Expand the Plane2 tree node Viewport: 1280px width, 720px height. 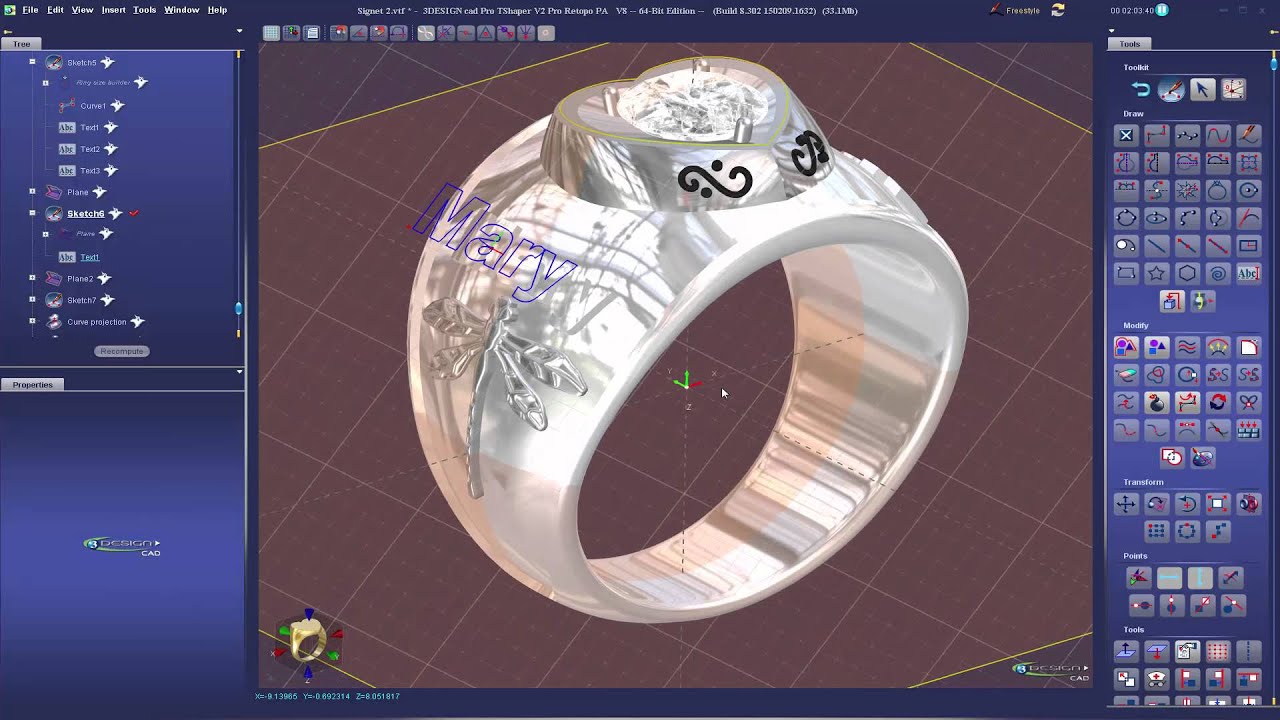coord(32,278)
